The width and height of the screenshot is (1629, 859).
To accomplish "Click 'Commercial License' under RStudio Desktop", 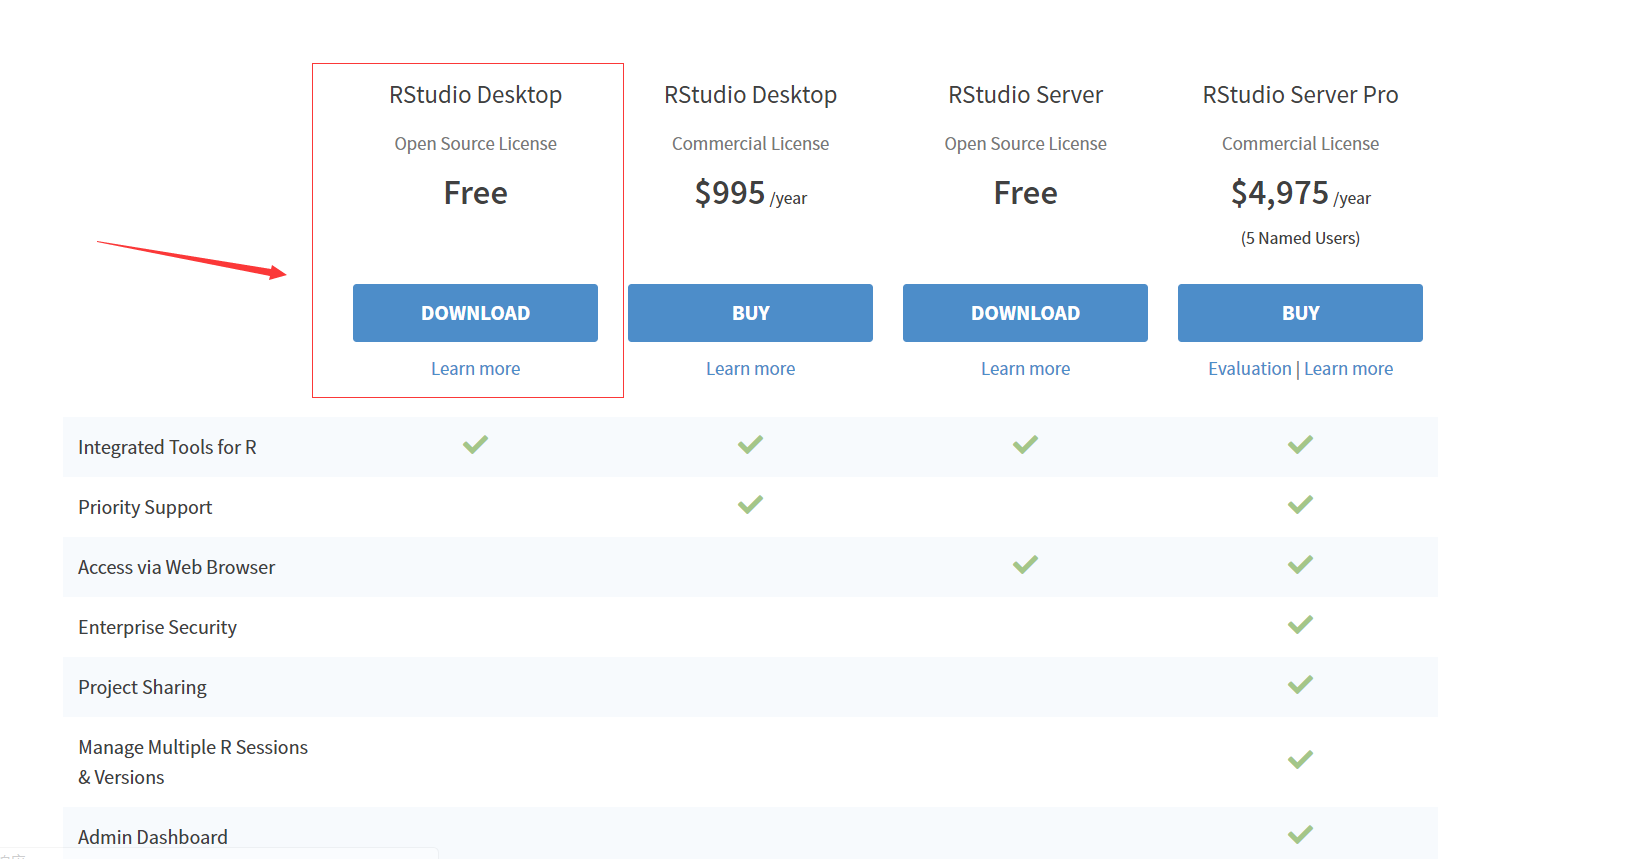I will tap(750, 144).
